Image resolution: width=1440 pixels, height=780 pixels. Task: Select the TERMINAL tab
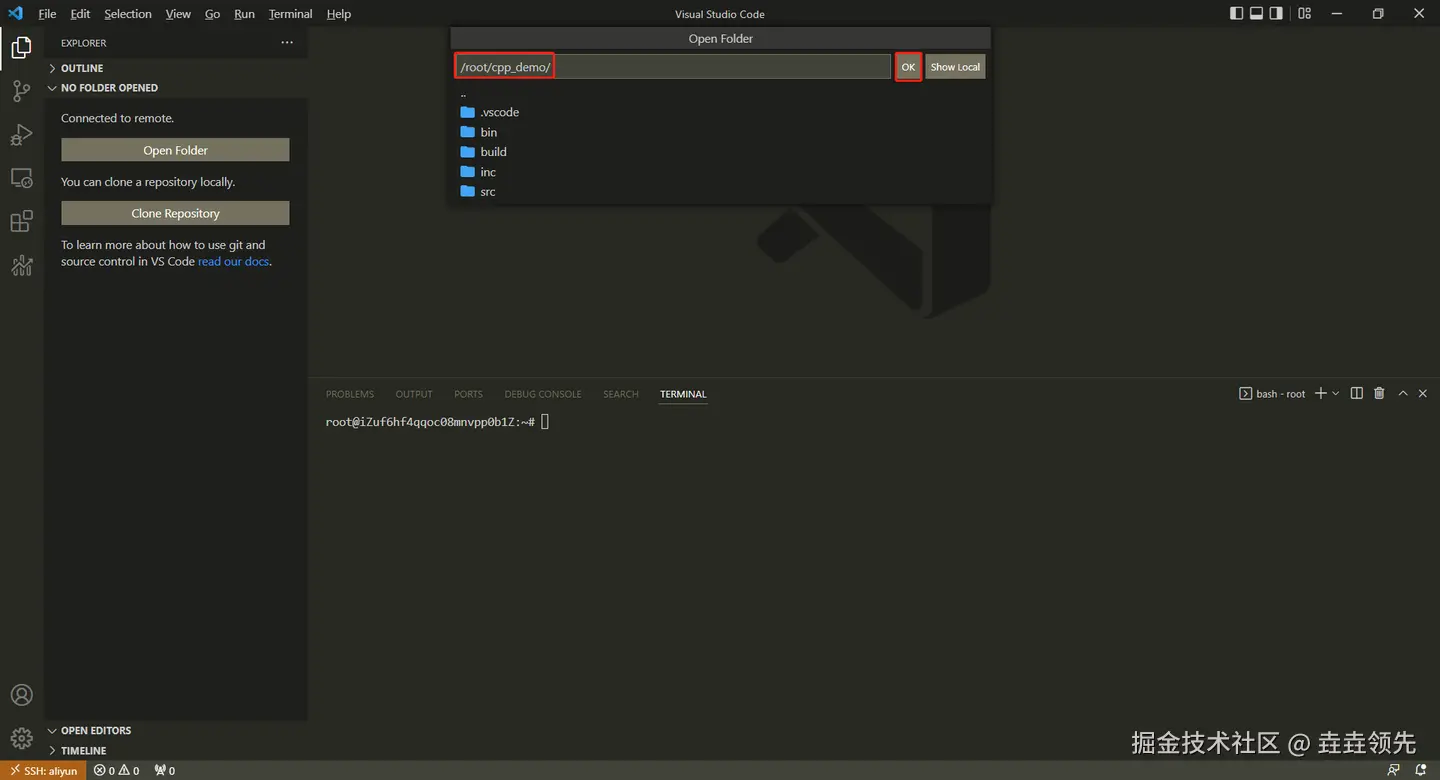coord(683,394)
